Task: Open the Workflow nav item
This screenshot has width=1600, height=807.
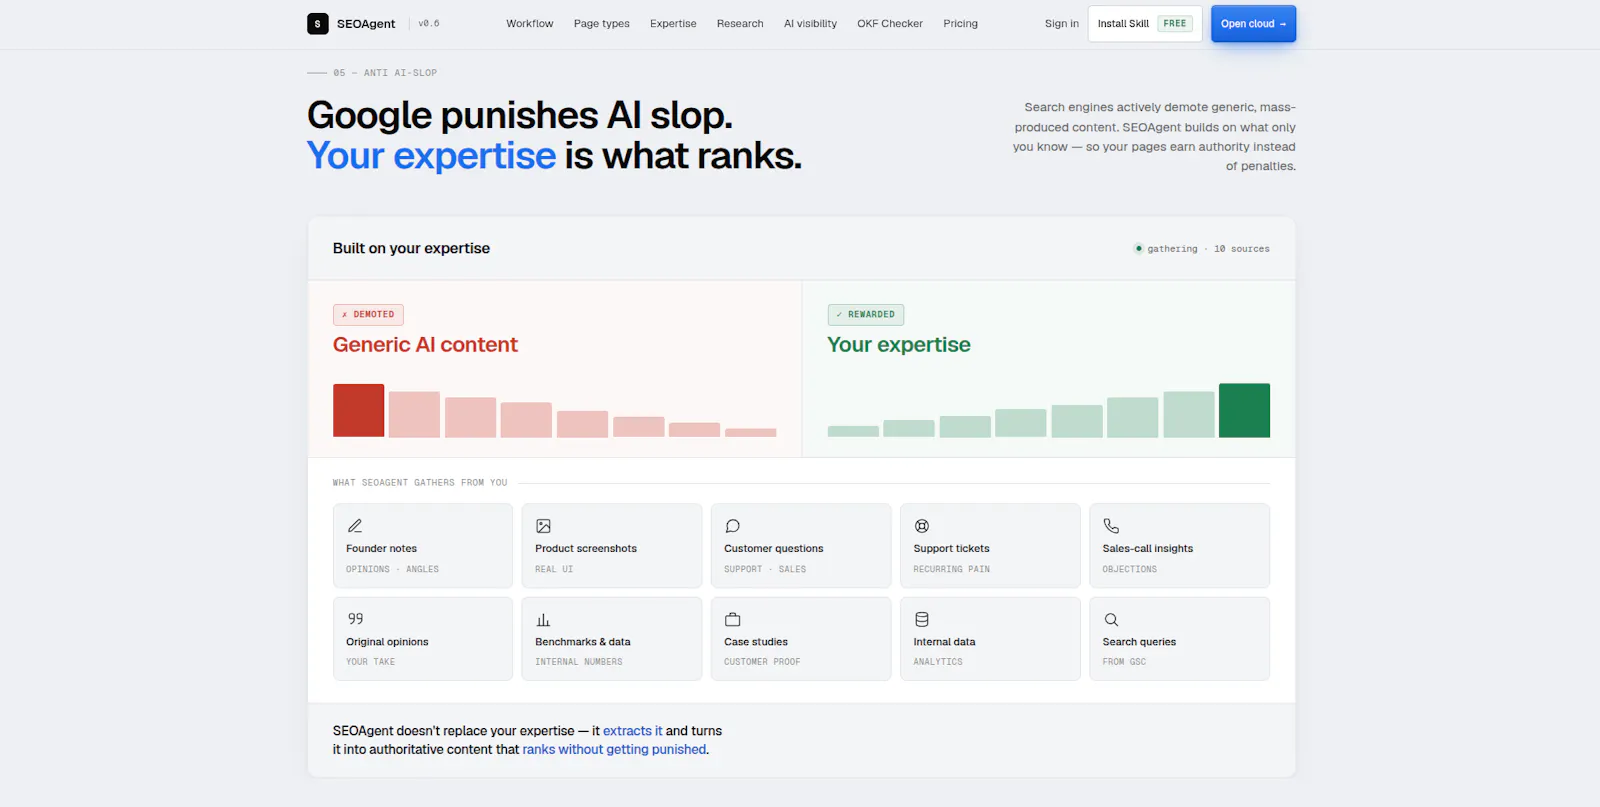Action: click(x=529, y=24)
